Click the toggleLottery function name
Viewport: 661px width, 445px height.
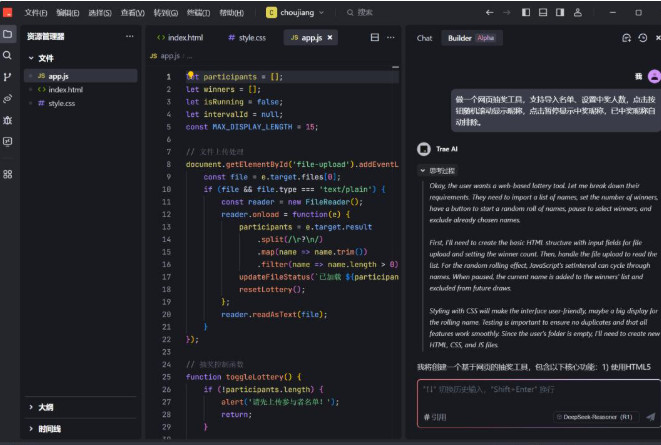[255, 377]
